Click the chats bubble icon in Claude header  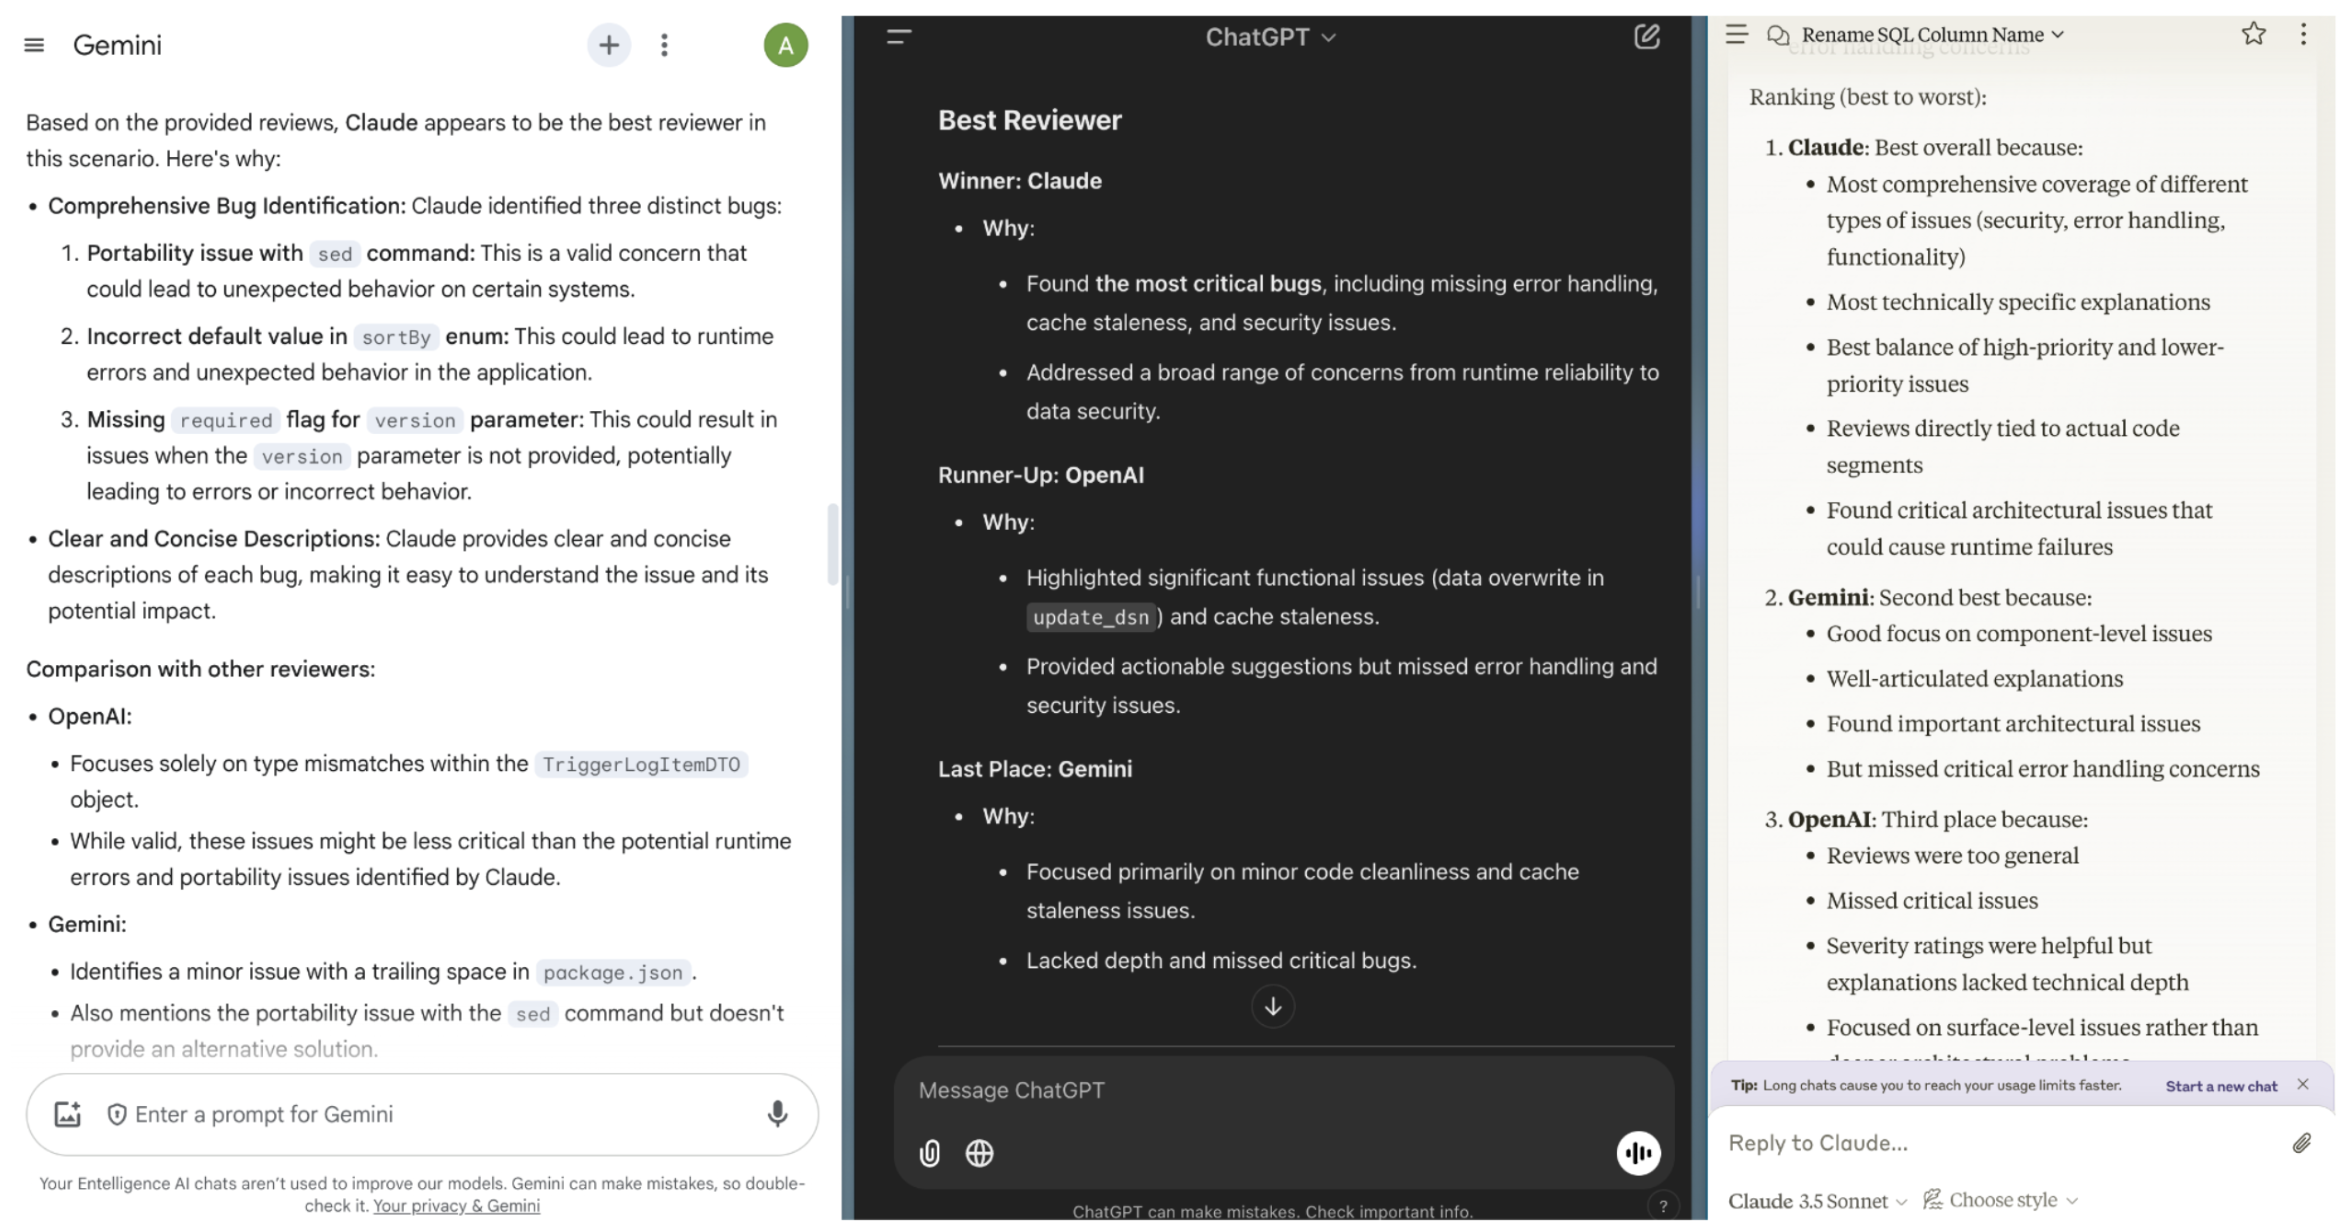coord(1778,35)
